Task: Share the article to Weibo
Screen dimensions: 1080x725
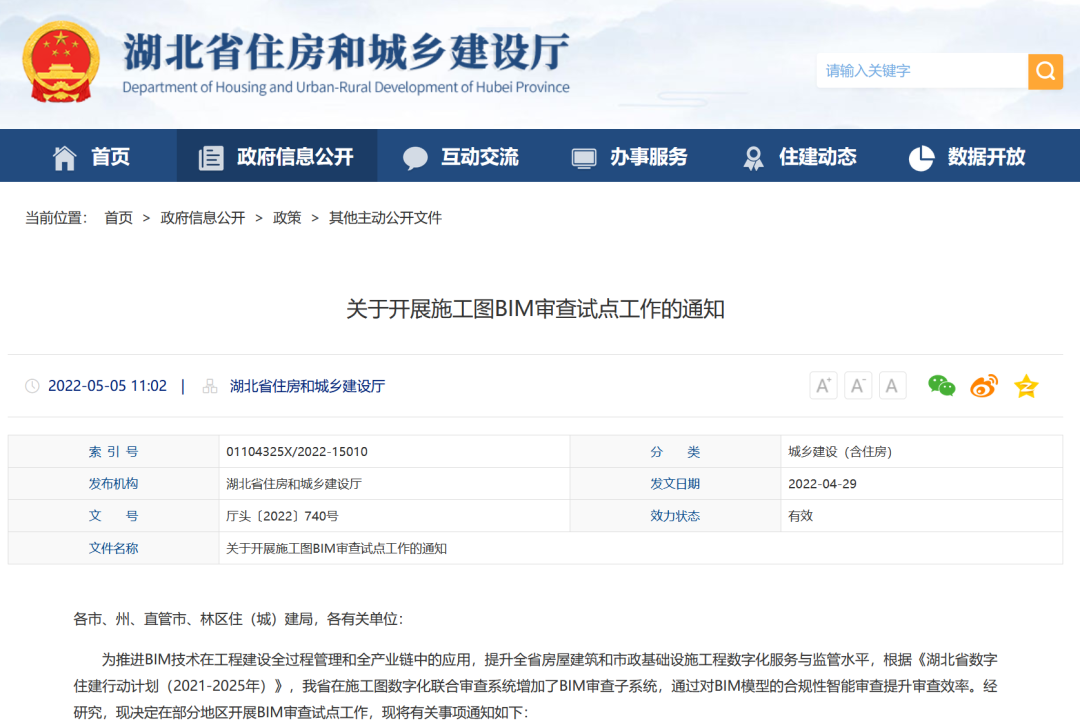Action: (x=983, y=385)
